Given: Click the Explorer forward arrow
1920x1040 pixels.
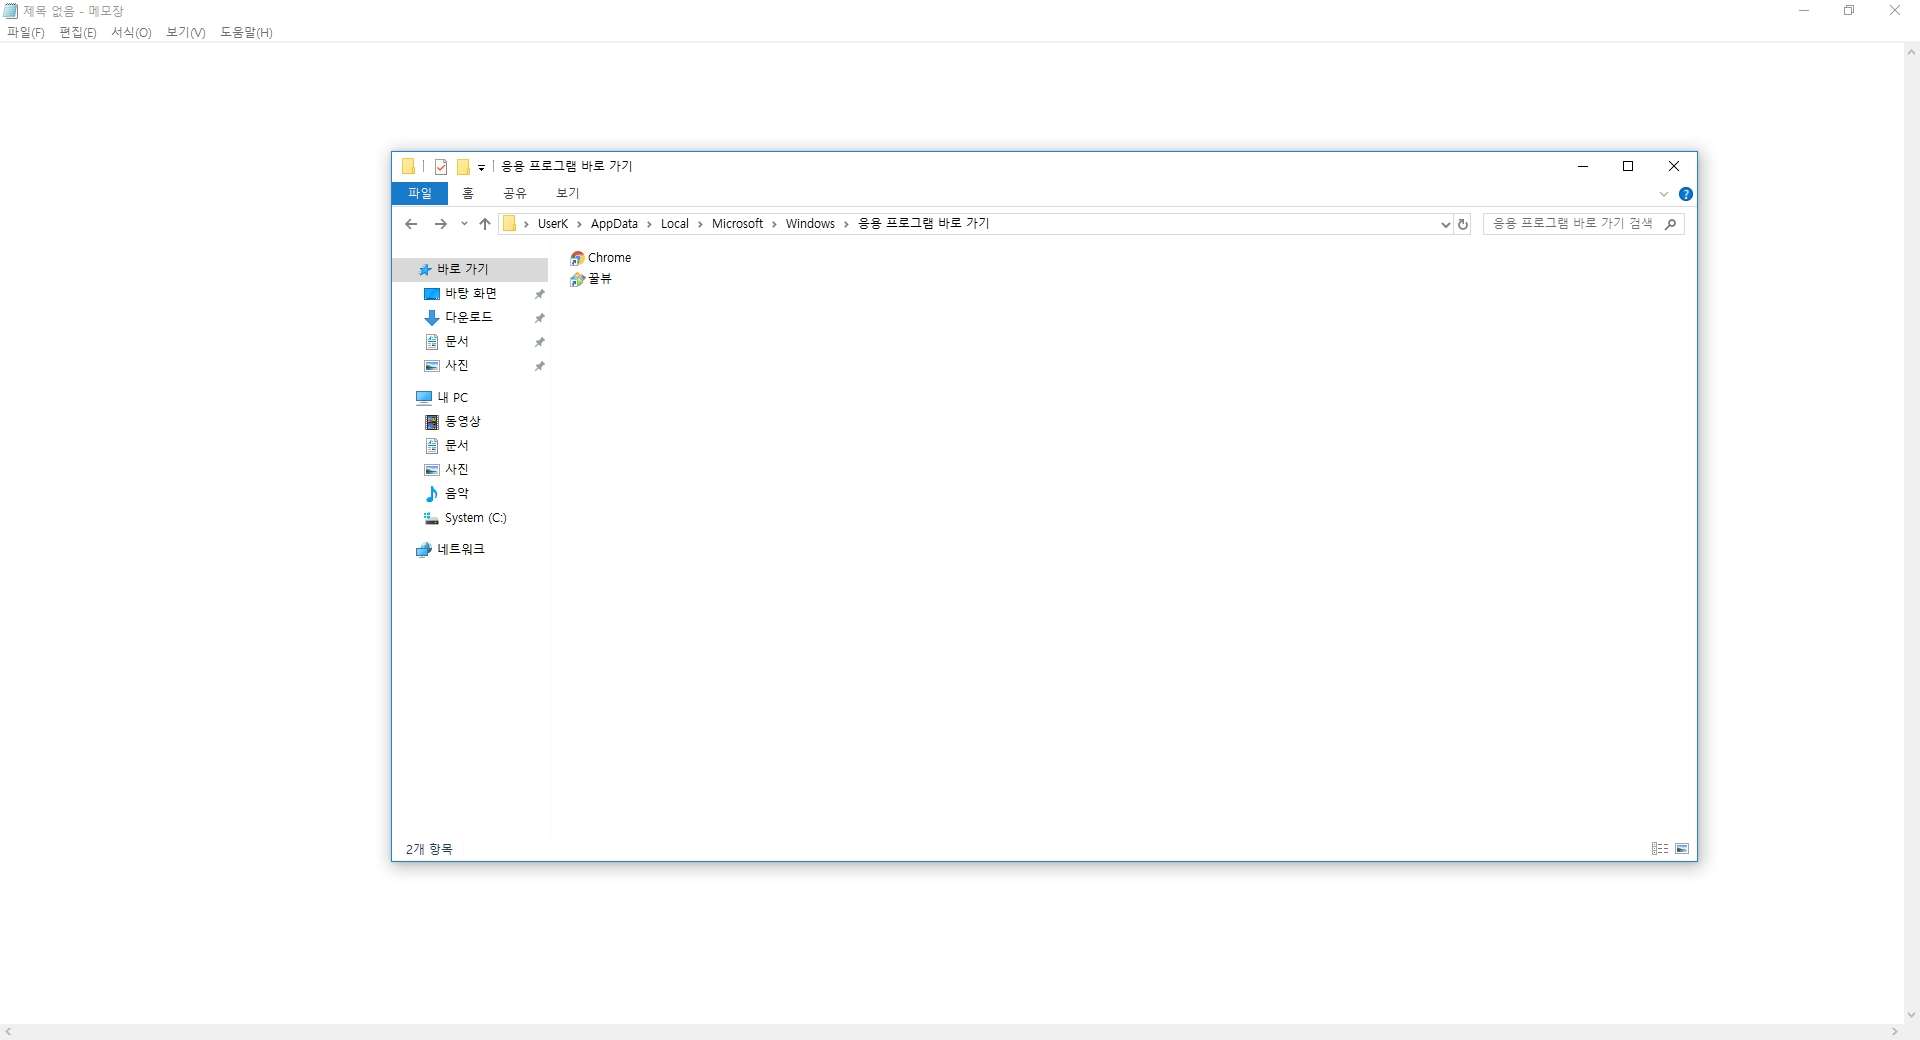Looking at the screenshot, I should 440,224.
